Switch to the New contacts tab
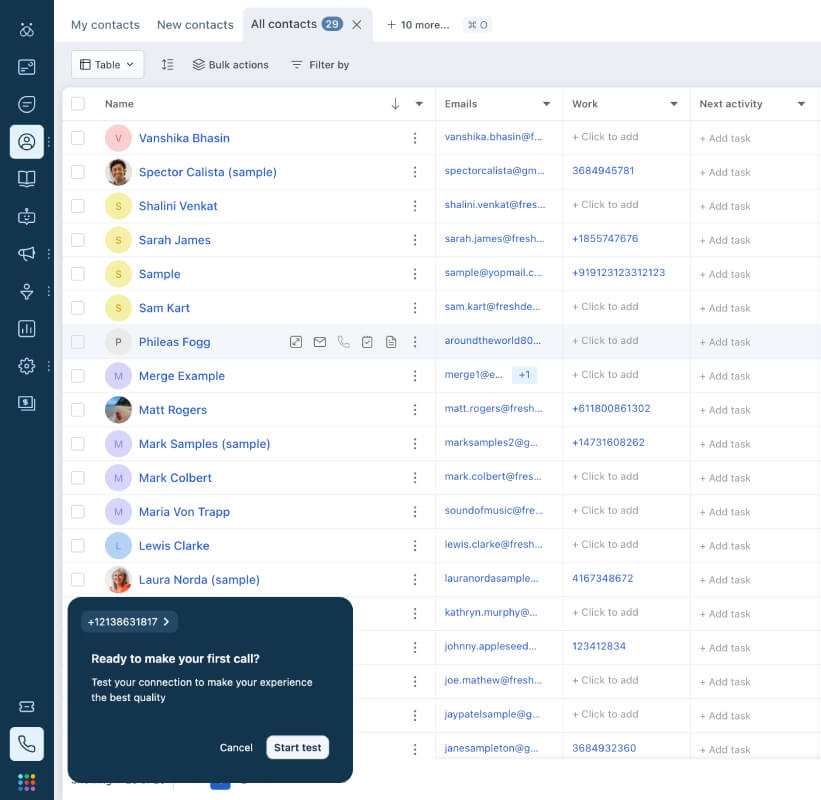821x800 pixels. click(x=195, y=25)
